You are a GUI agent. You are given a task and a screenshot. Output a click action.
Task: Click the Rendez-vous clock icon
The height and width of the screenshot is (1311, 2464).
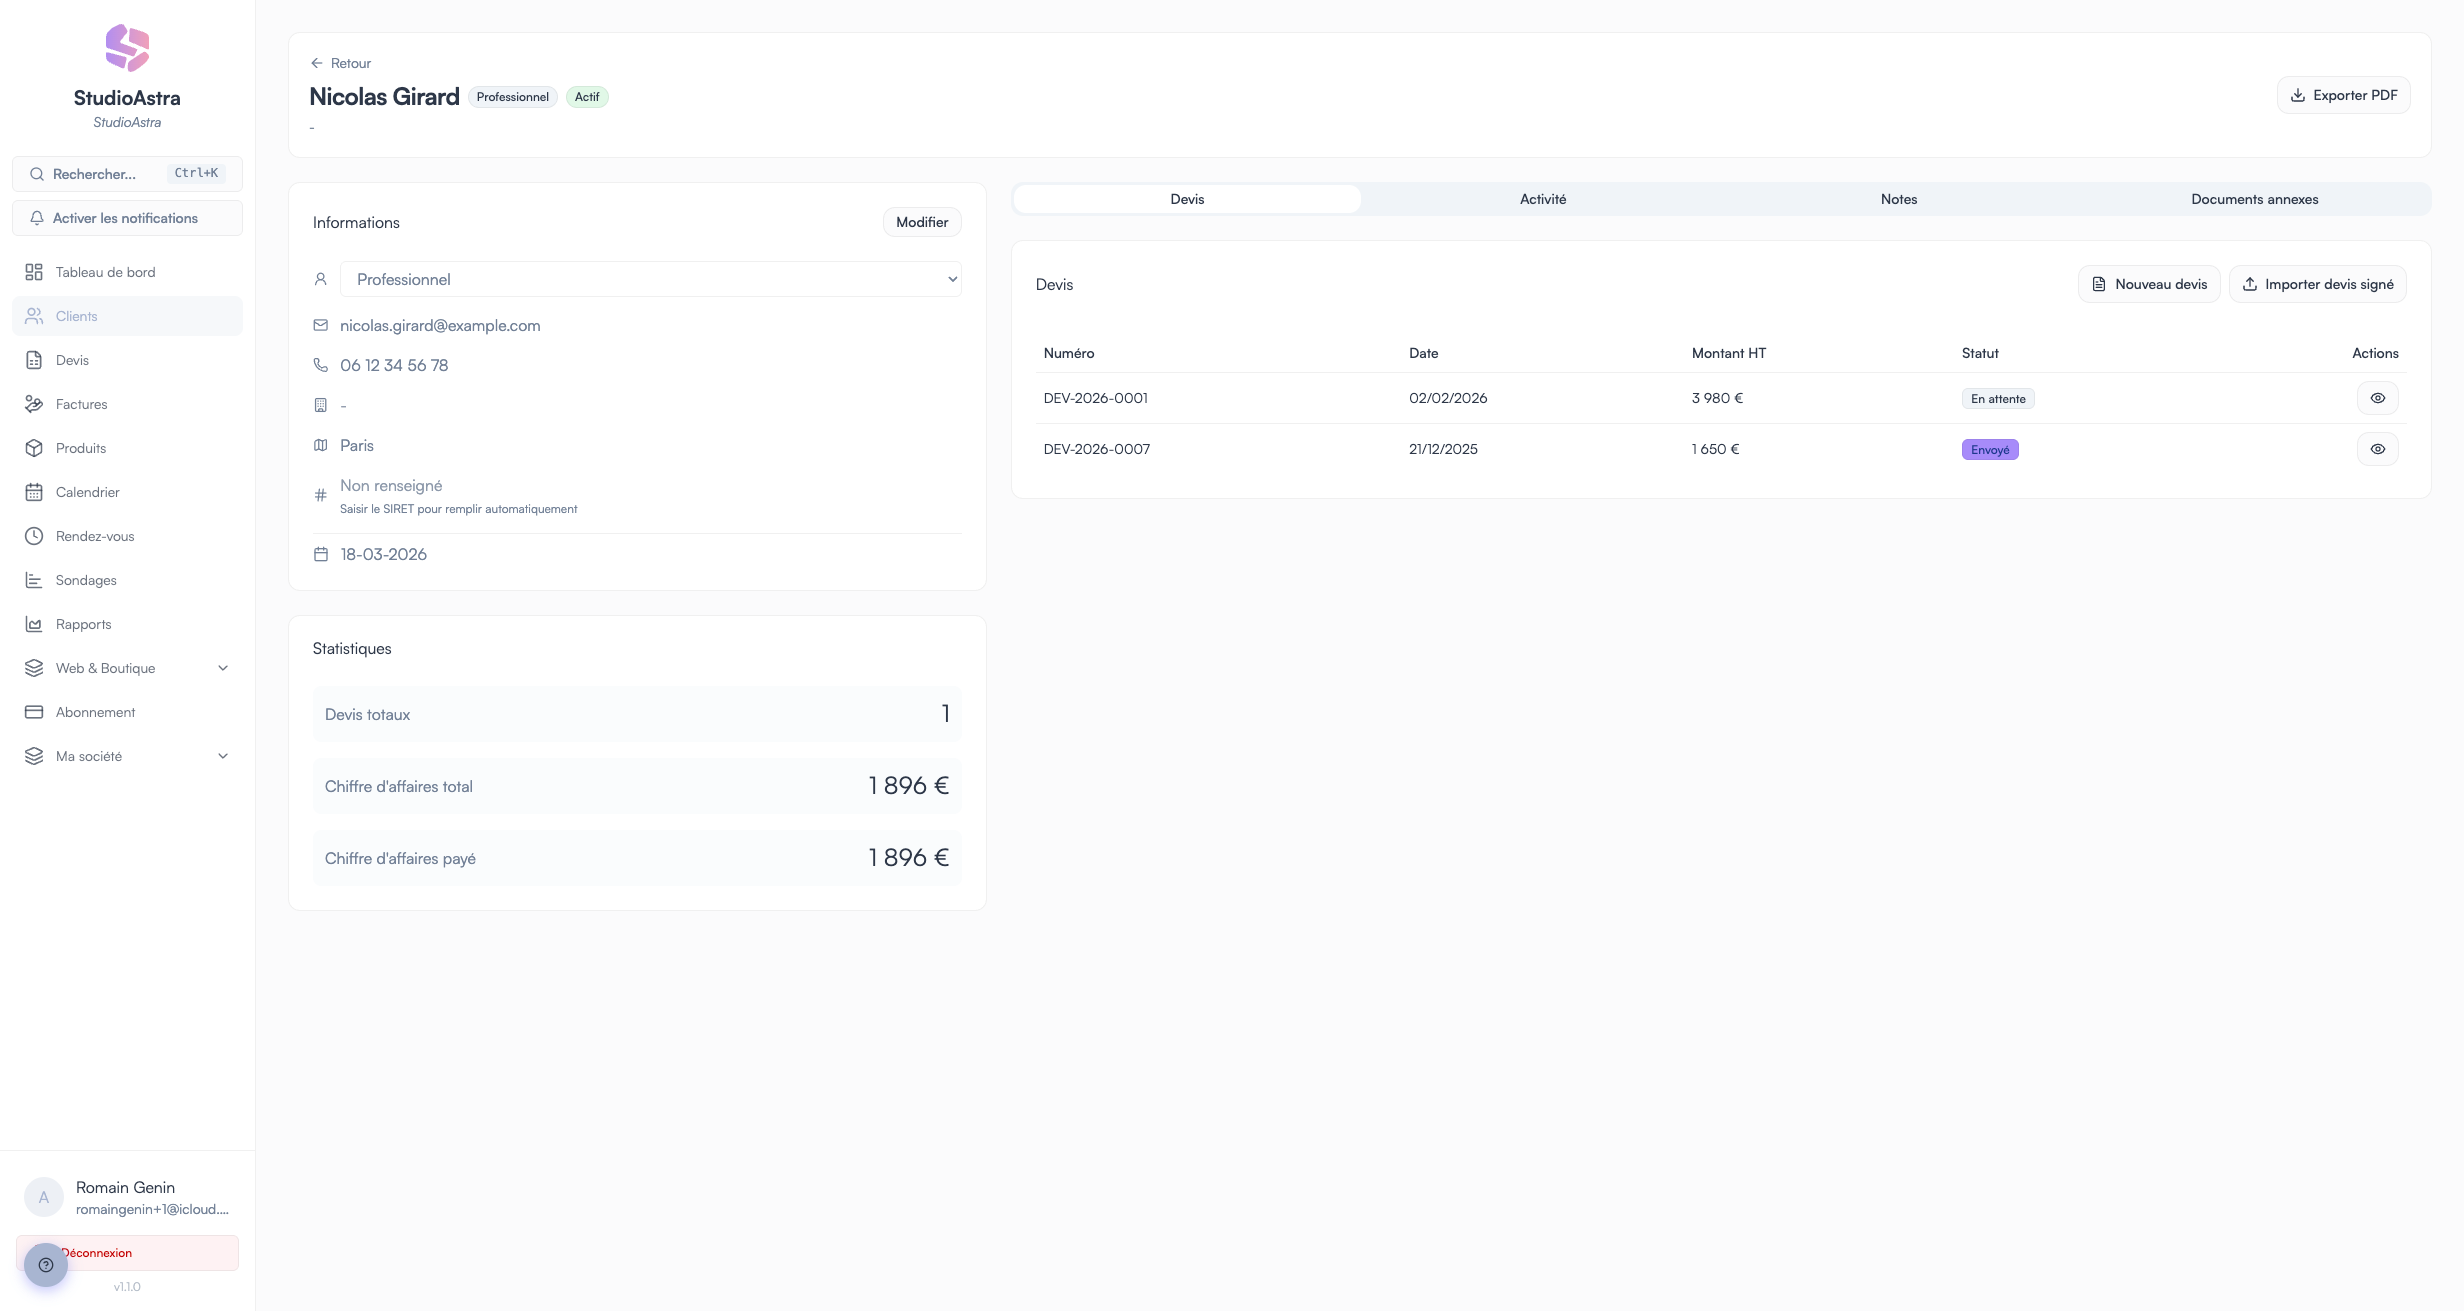point(34,536)
